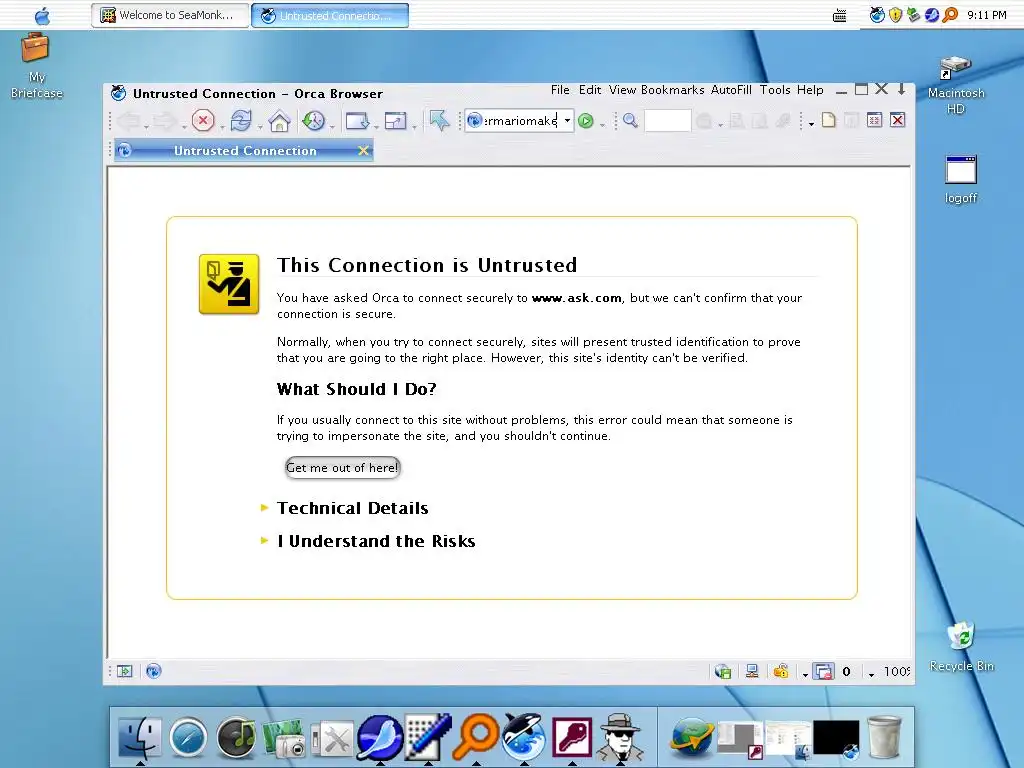Open the History clock icon

pos(314,121)
